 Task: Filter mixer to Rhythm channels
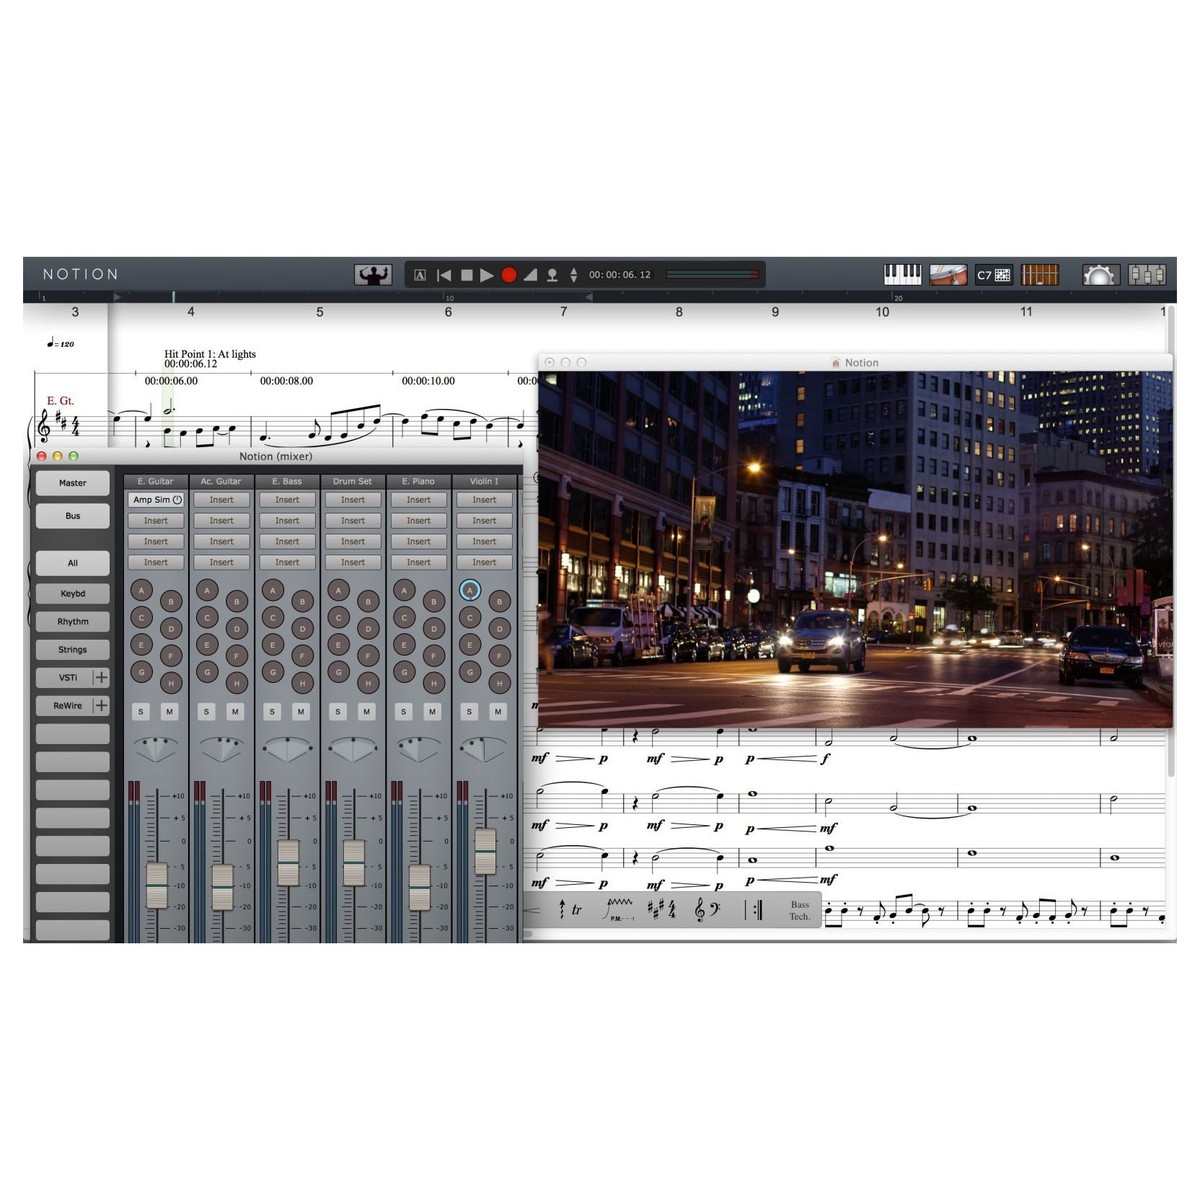[x=73, y=622]
